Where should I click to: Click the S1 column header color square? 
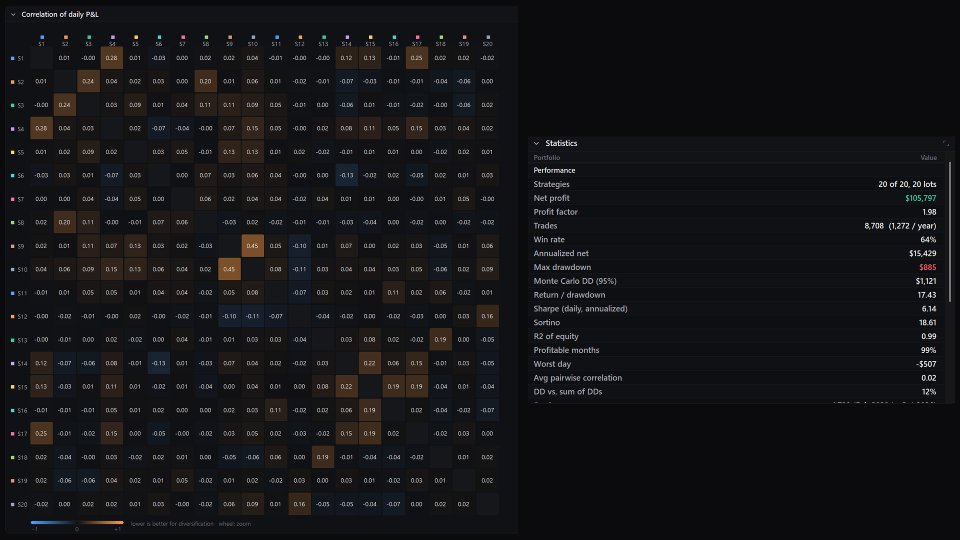[x=42, y=37]
